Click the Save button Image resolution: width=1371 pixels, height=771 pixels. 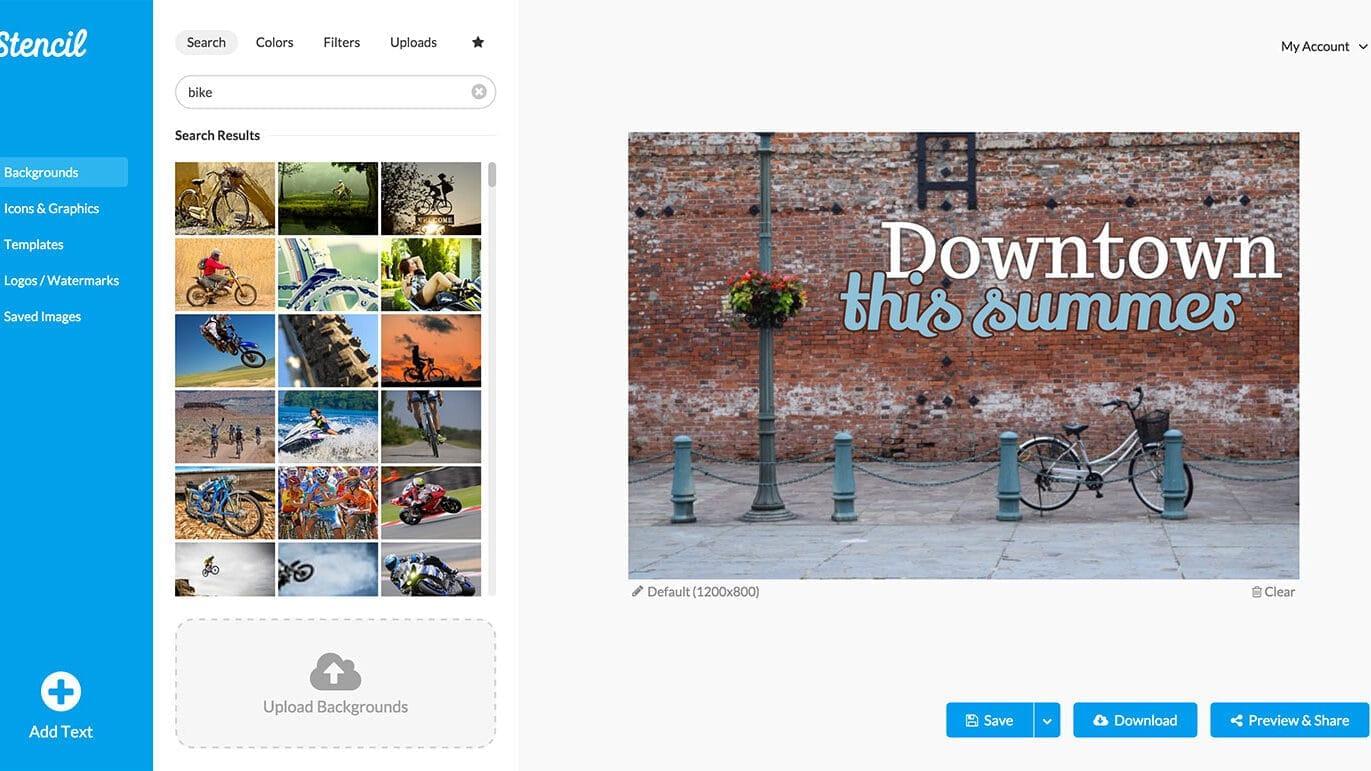990,720
